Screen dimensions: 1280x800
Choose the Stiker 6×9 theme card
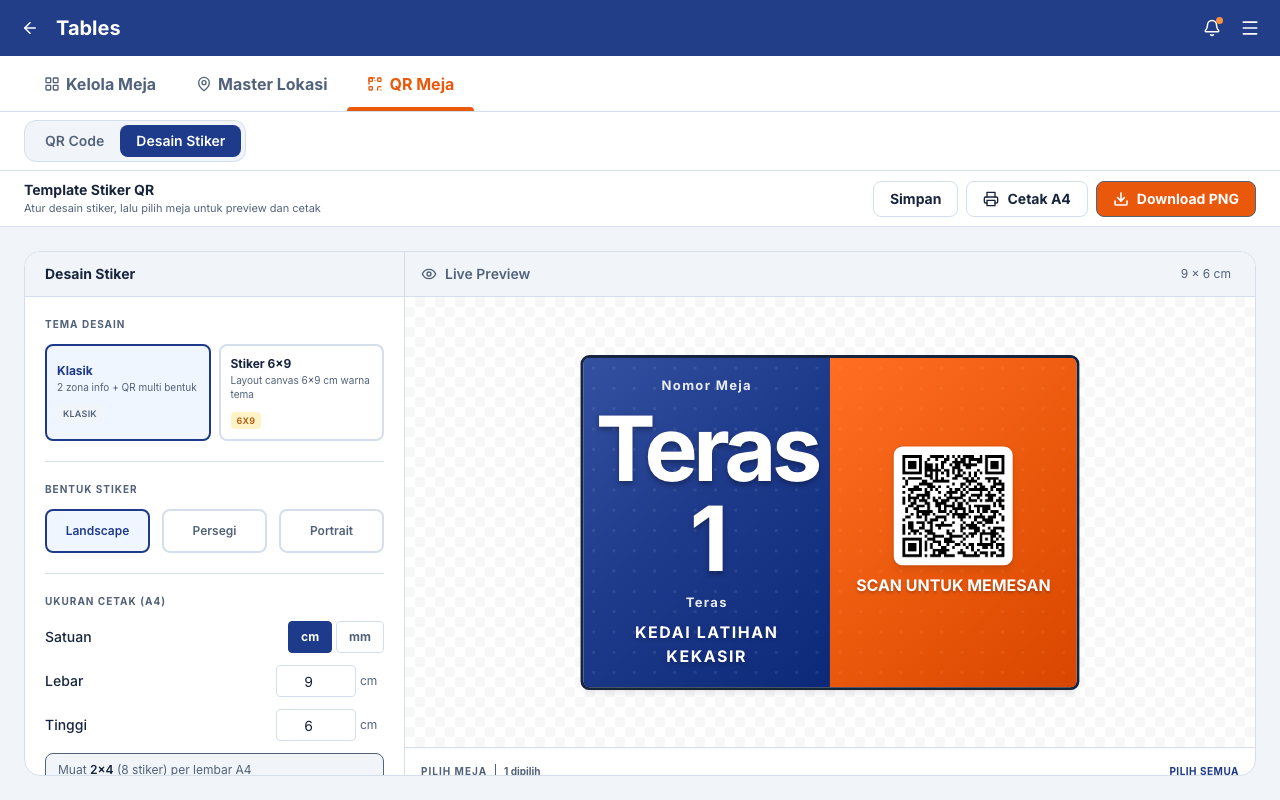[301, 392]
